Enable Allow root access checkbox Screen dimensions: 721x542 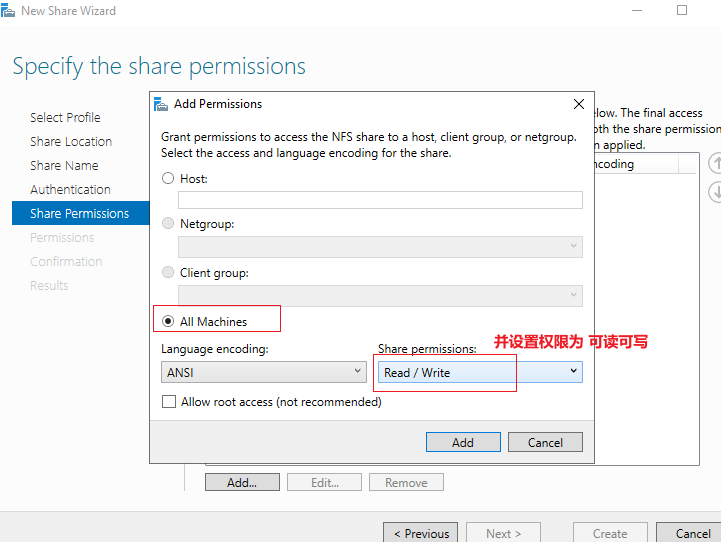pos(169,401)
